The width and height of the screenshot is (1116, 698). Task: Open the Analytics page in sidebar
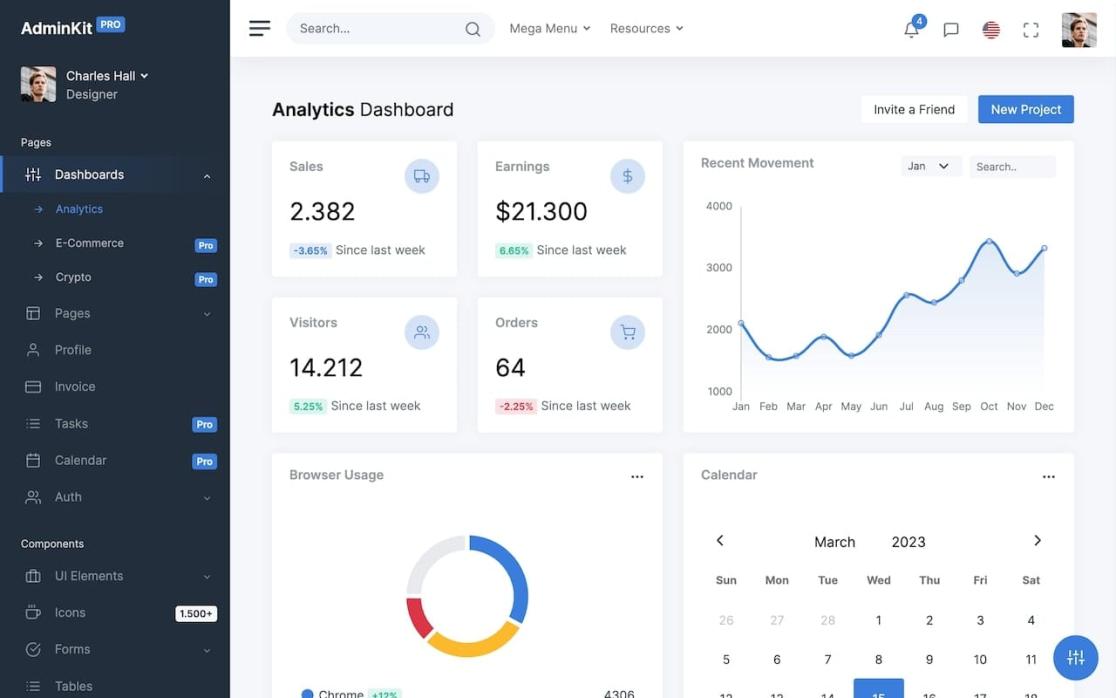[x=80, y=208]
